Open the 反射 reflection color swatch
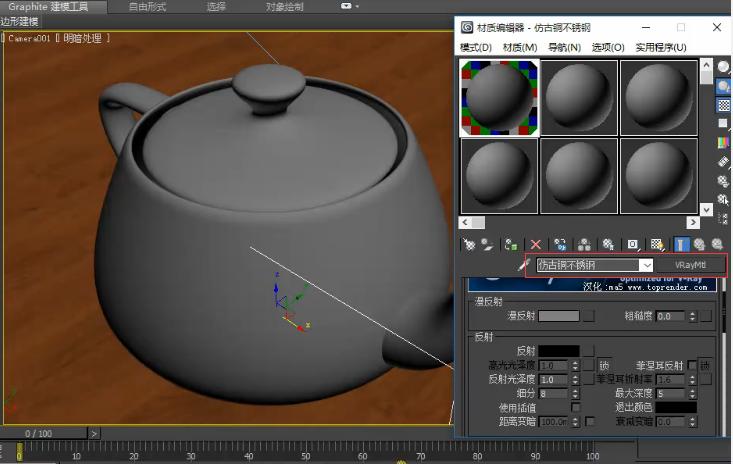The image size is (733, 464). pyautogui.click(x=559, y=351)
